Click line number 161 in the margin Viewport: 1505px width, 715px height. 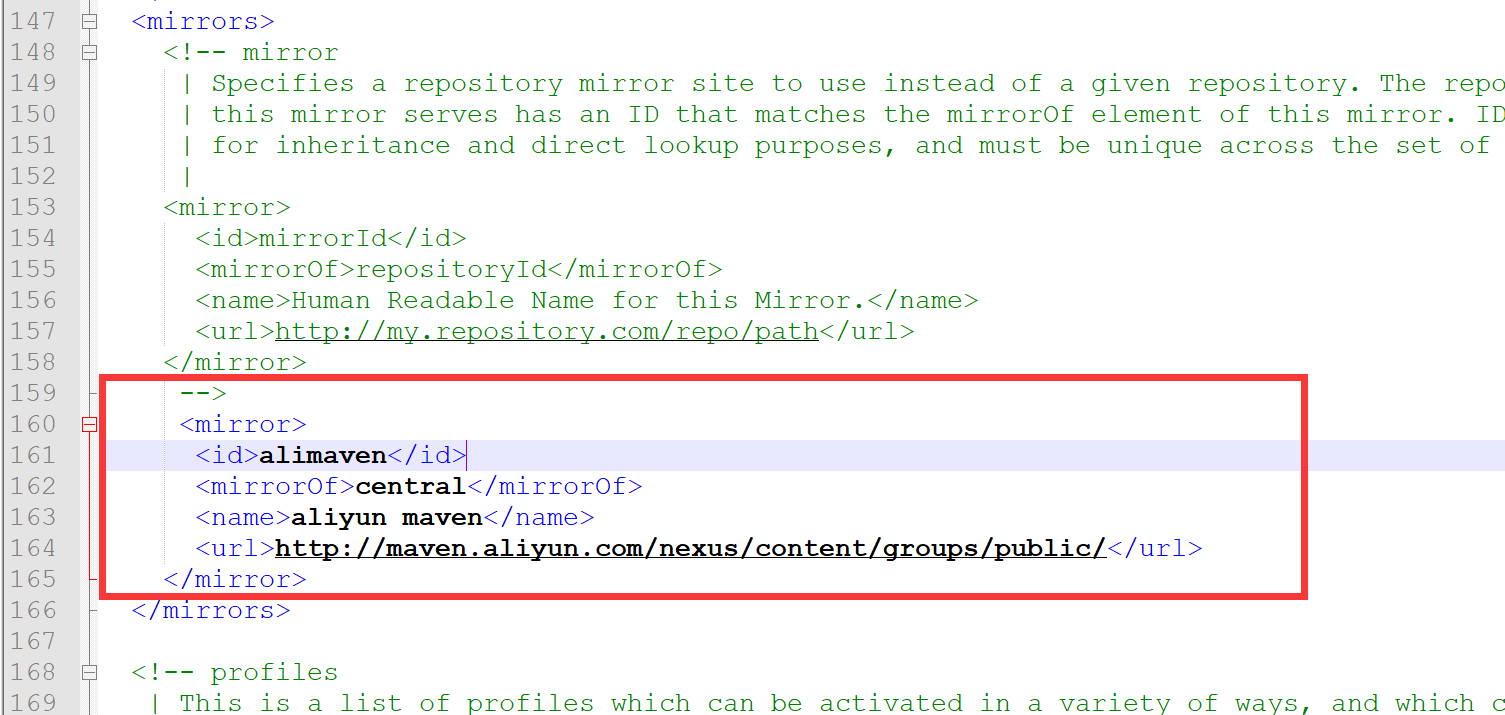(33, 455)
